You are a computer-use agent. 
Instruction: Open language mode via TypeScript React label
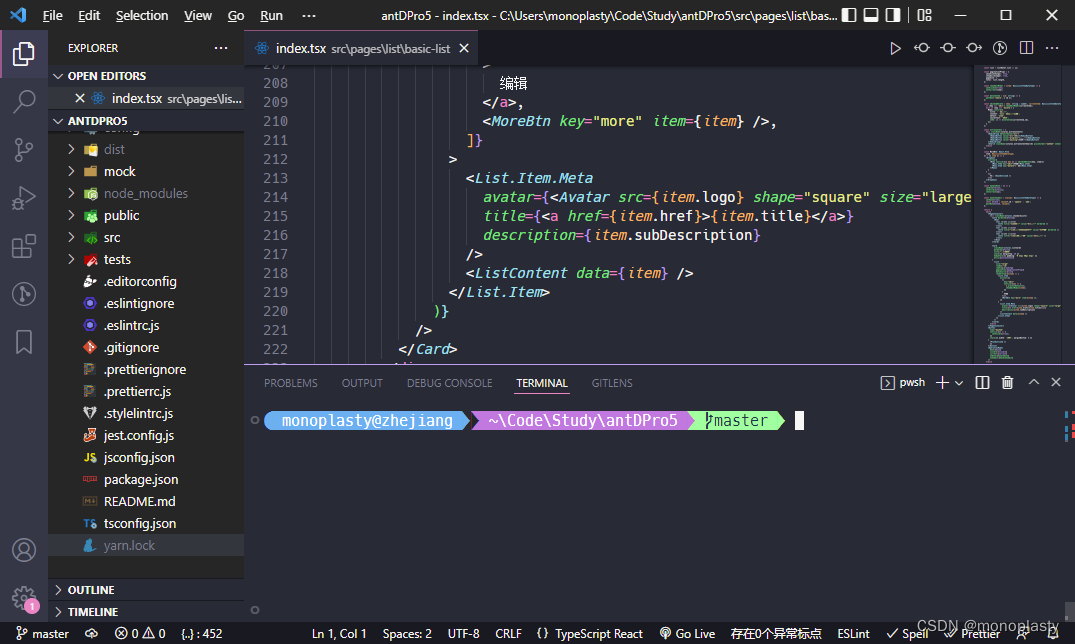coord(597,633)
